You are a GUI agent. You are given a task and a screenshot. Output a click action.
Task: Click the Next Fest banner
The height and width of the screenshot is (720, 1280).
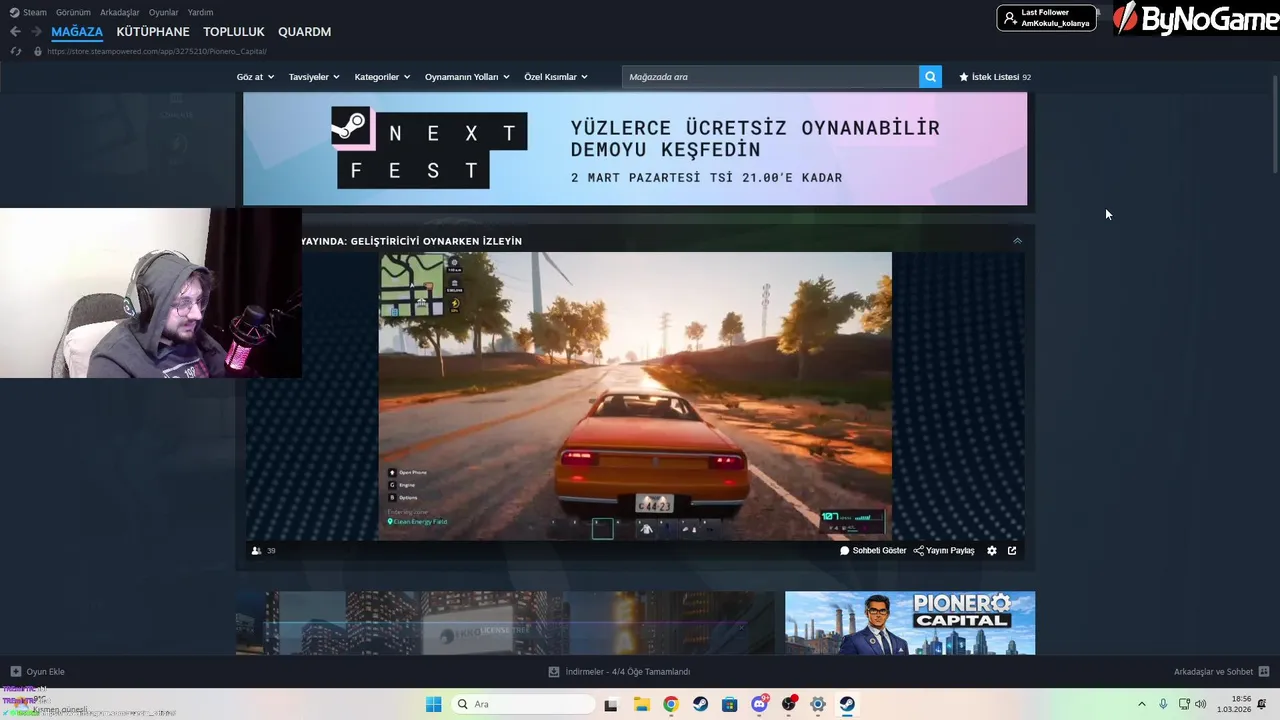pyautogui.click(x=635, y=149)
